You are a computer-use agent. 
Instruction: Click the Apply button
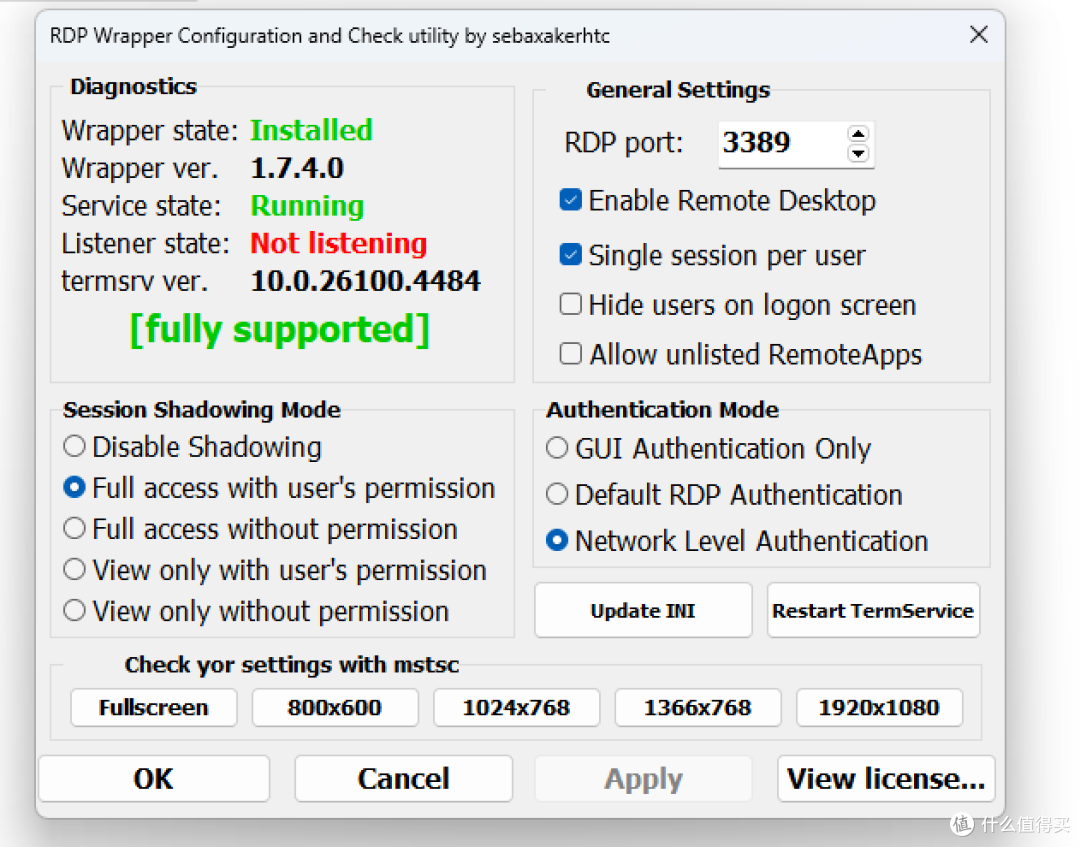click(643, 779)
